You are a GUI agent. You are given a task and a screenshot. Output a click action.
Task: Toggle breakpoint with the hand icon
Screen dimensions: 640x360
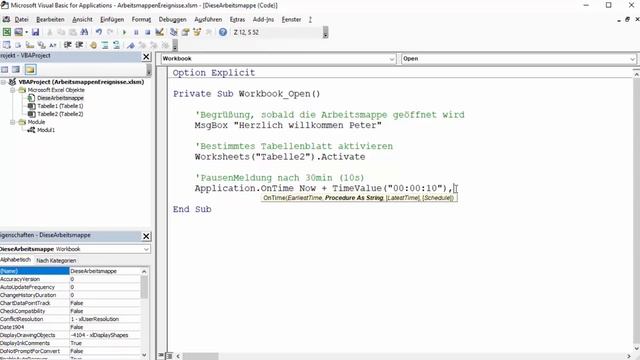point(93,45)
